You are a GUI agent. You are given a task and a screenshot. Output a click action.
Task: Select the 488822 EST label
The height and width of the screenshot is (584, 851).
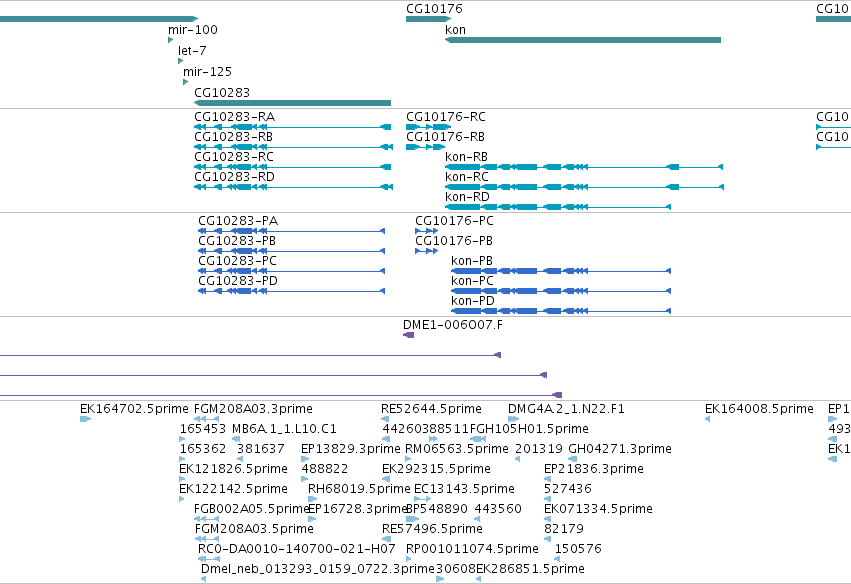click(325, 469)
